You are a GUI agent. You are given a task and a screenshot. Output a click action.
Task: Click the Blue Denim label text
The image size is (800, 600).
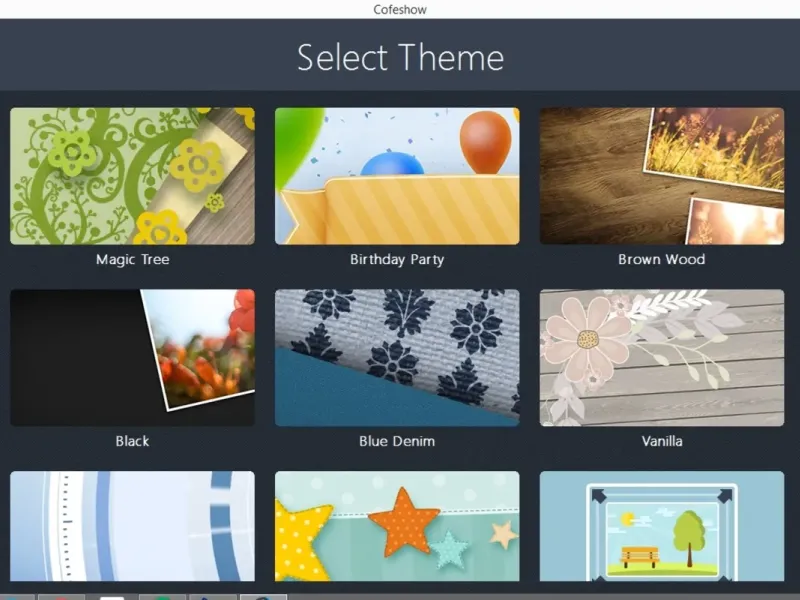click(x=397, y=441)
